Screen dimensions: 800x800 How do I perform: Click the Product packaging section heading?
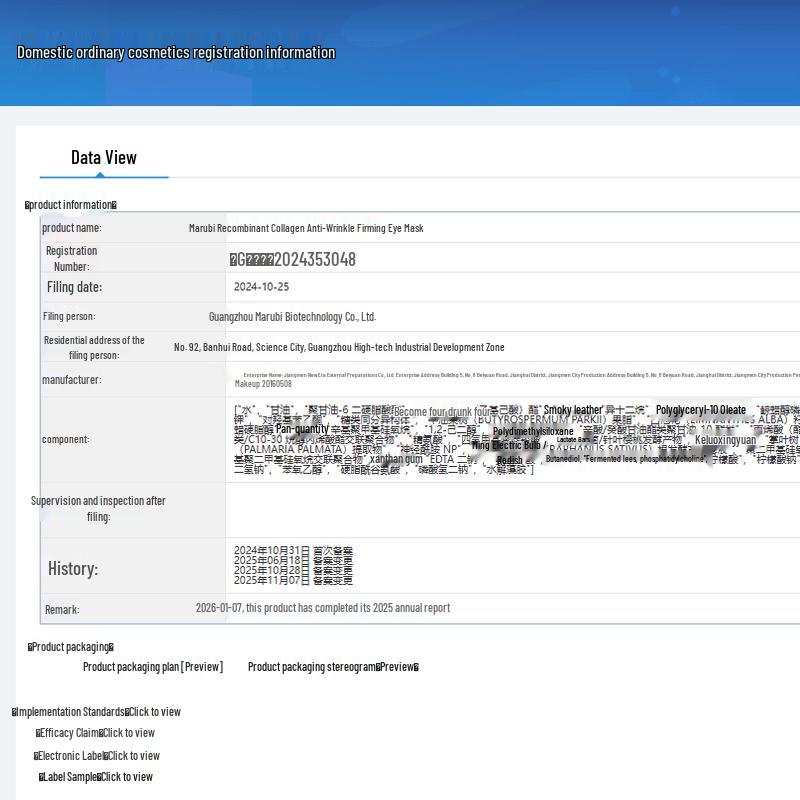pos(71,647)
